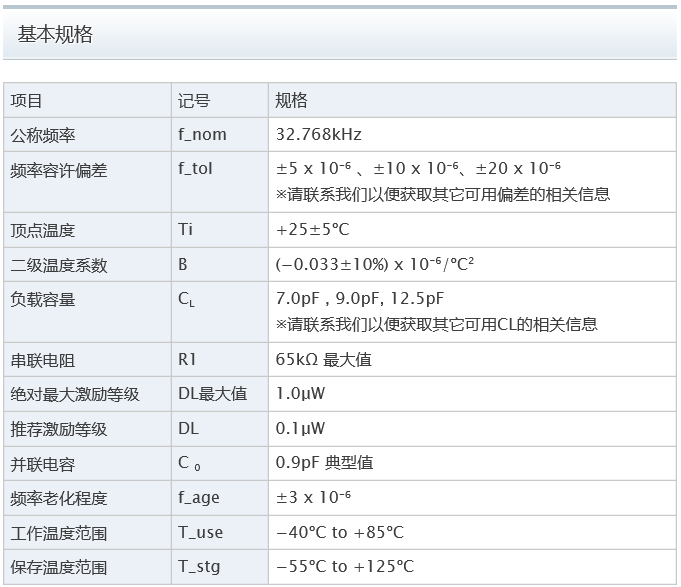Click the −40°C to +85°C range

click(x=339, y=533)
